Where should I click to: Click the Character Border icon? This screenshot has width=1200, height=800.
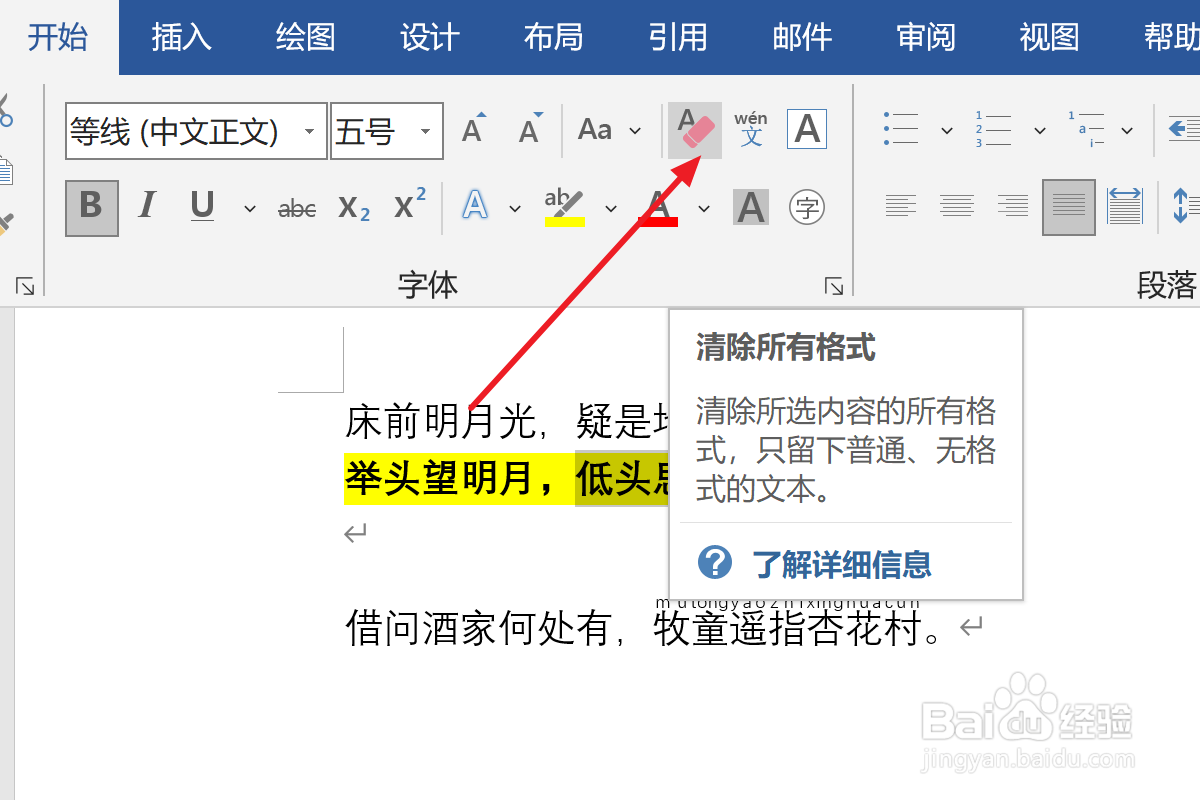806,128
